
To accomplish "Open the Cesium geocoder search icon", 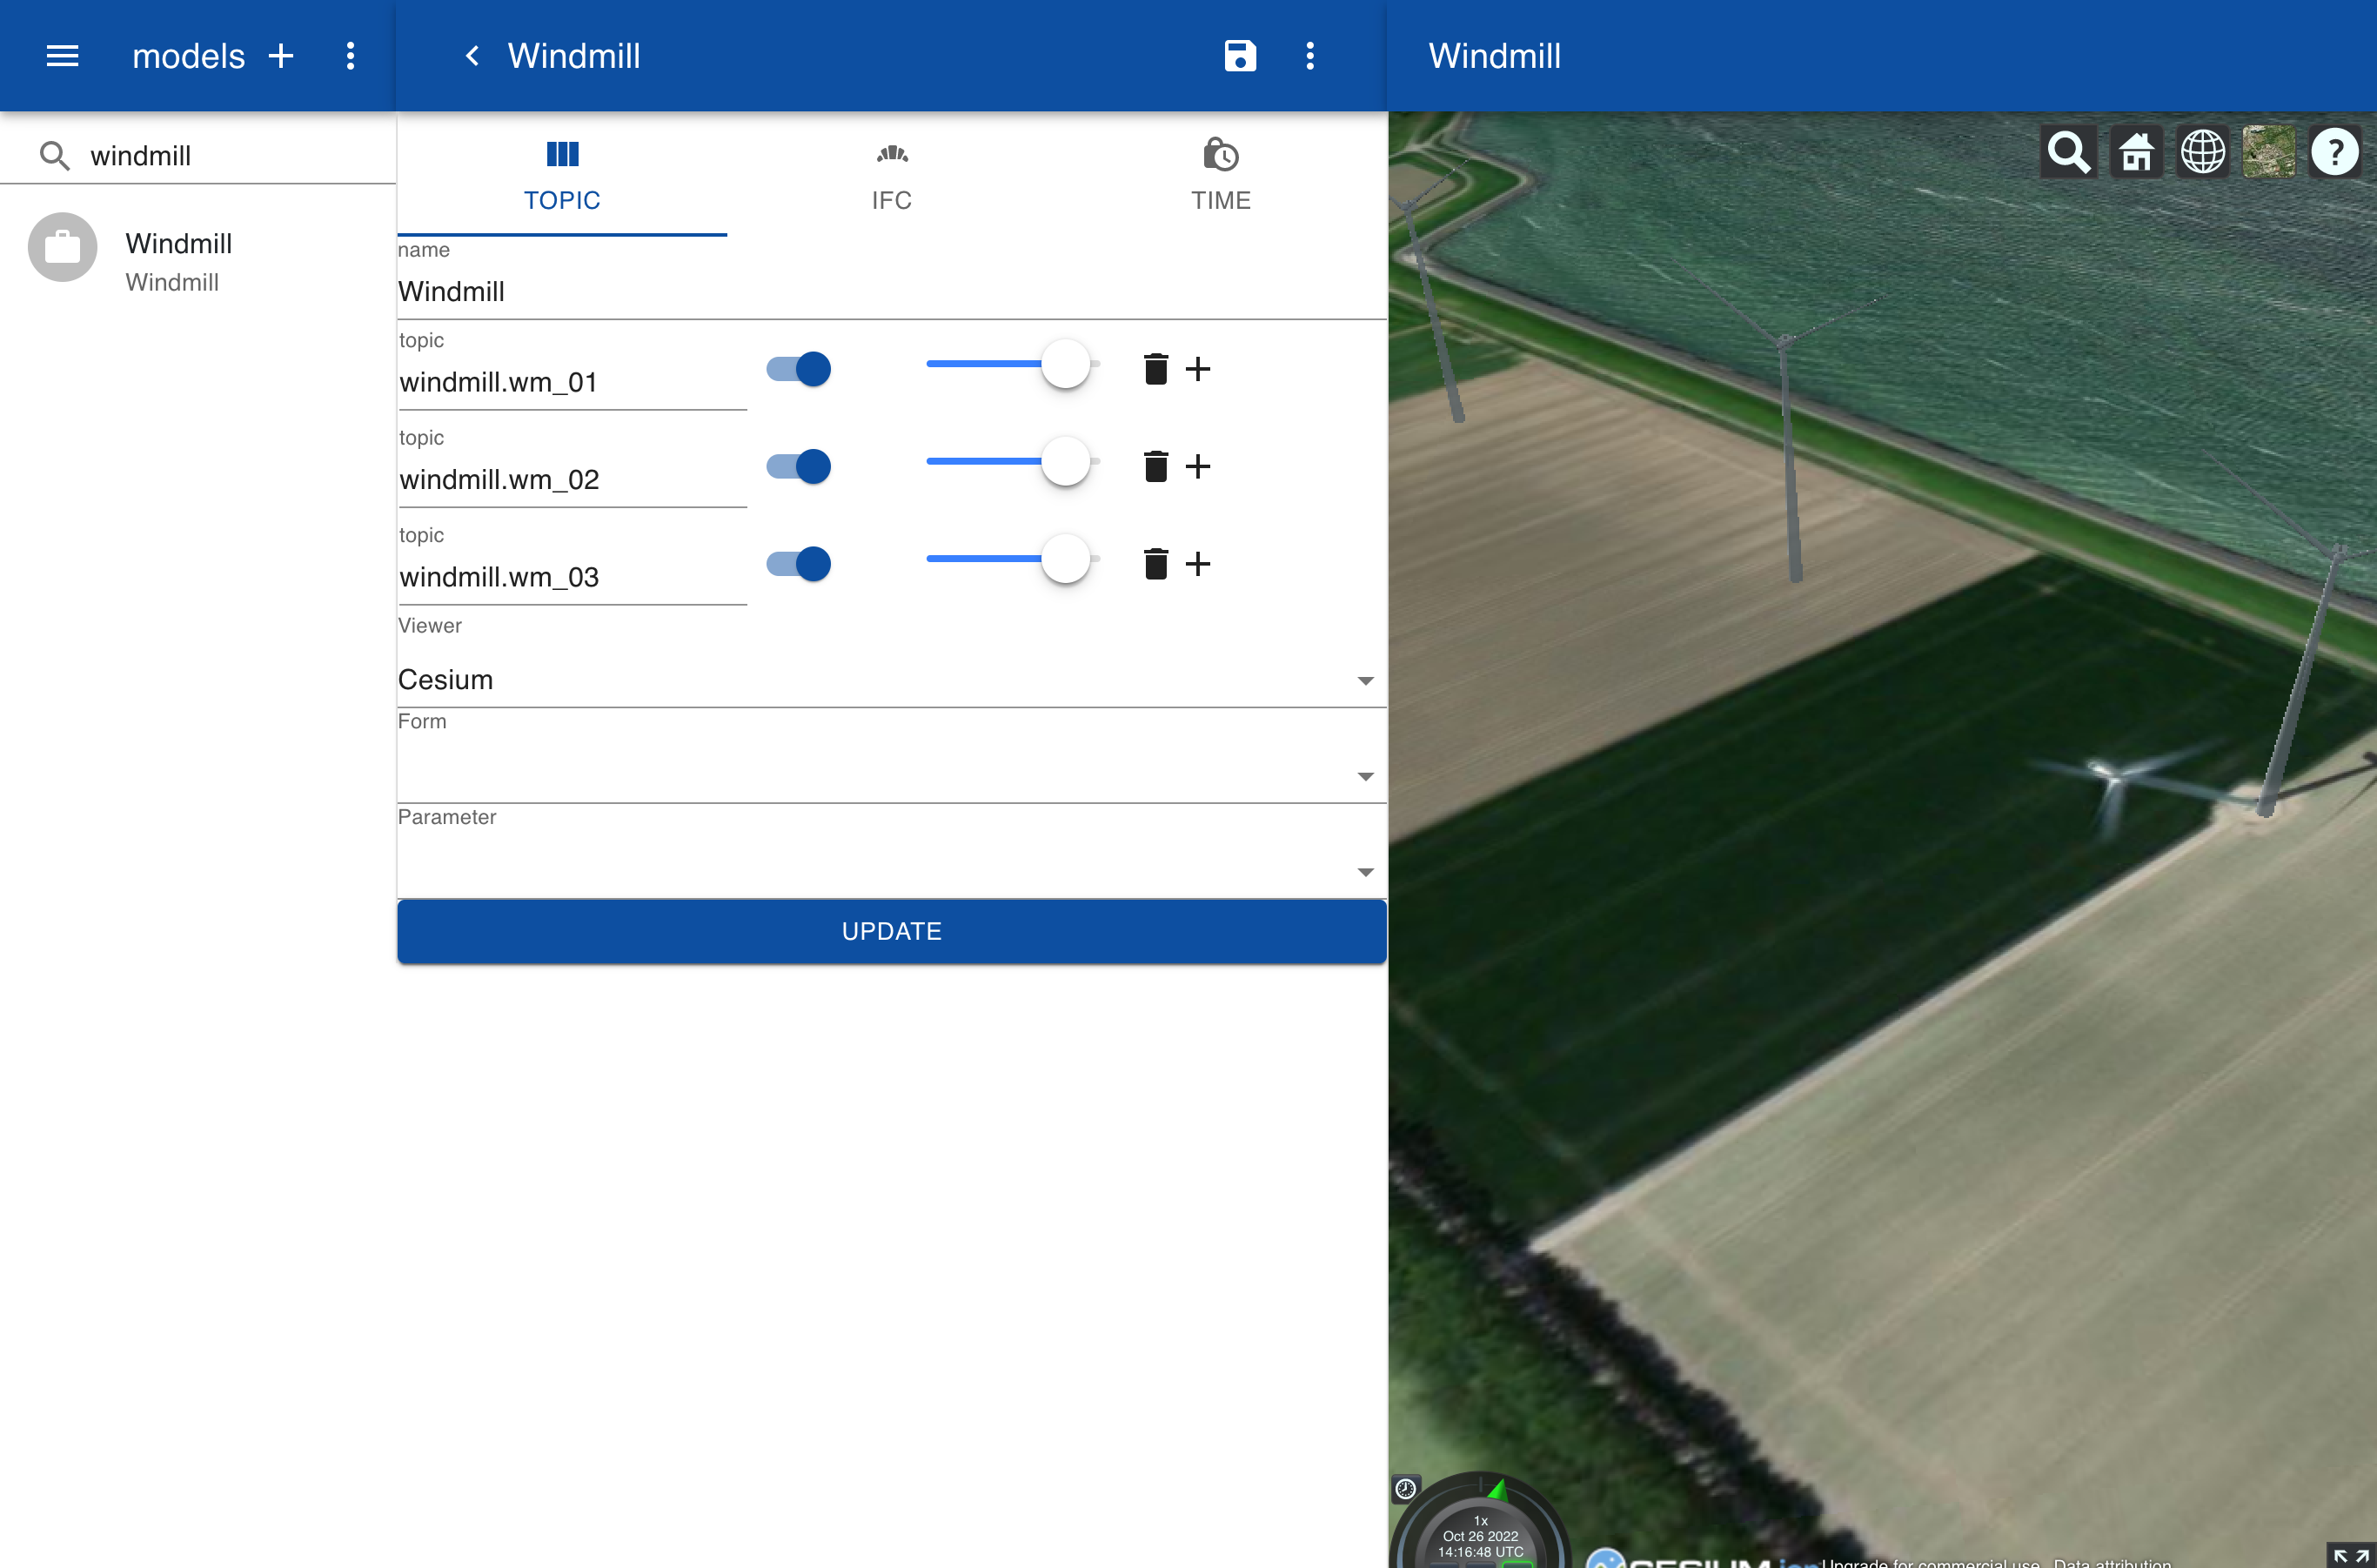I will (2067, 153).
